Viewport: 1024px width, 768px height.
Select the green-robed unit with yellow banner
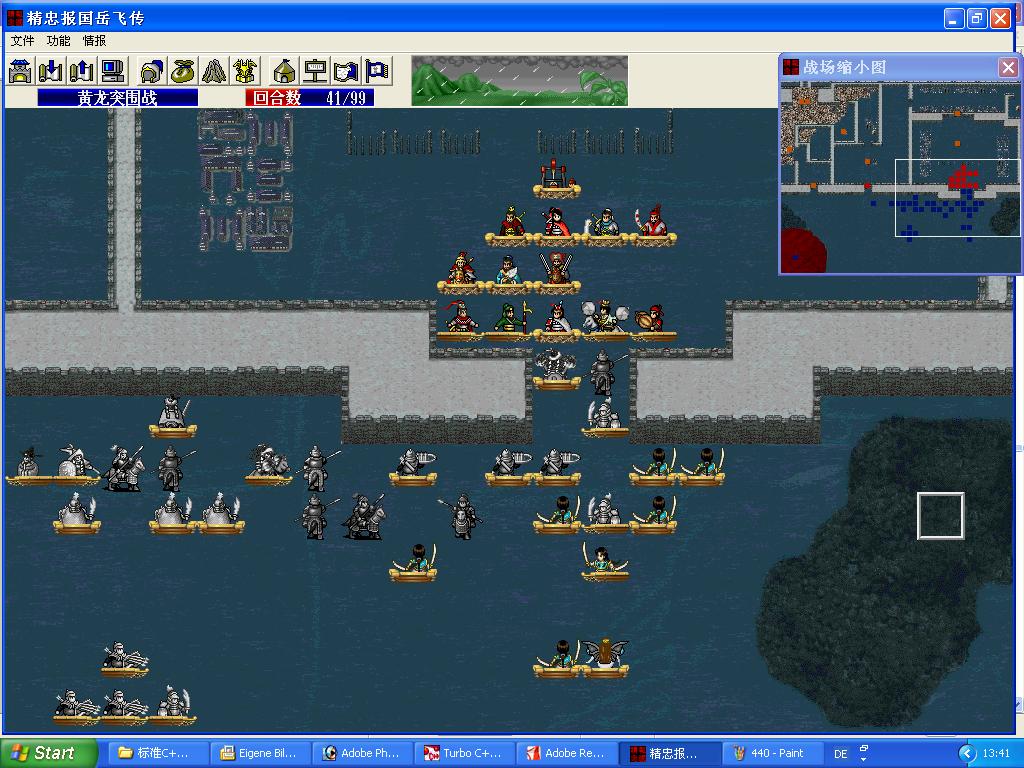[509, 320]
